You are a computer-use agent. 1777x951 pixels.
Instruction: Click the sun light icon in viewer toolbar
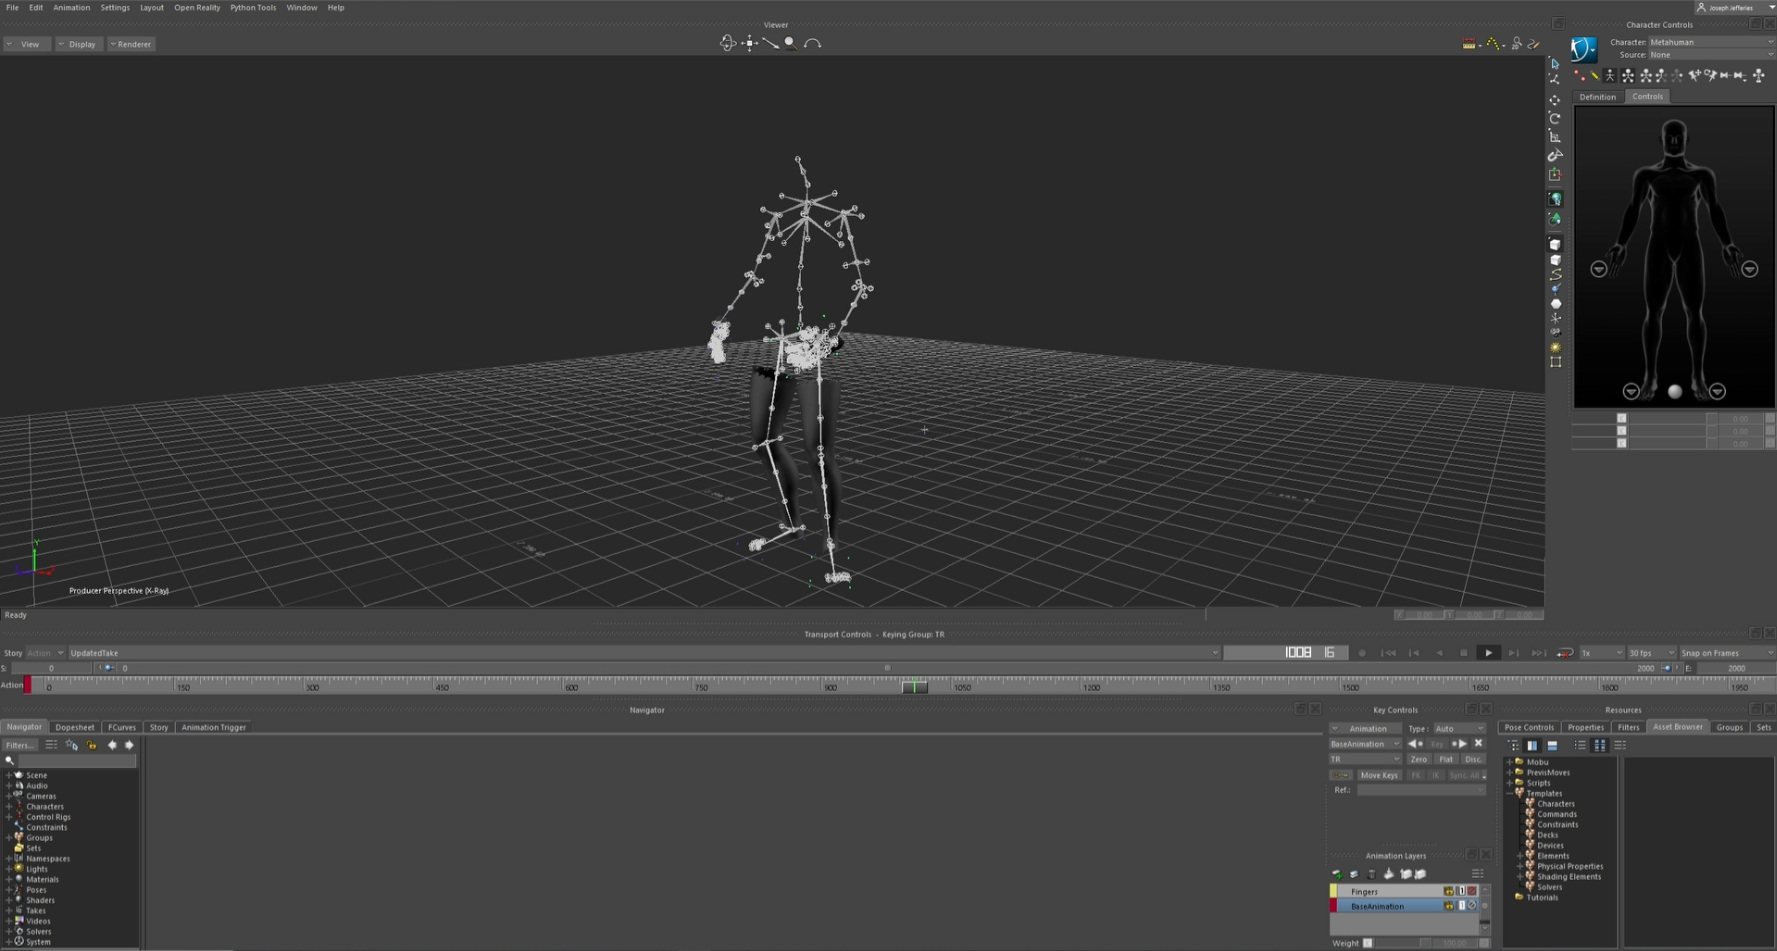(x=1555, y=347)
